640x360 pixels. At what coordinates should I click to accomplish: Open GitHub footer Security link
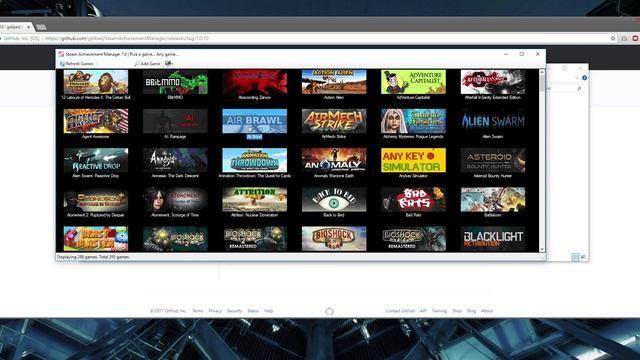tap(234, 311)
